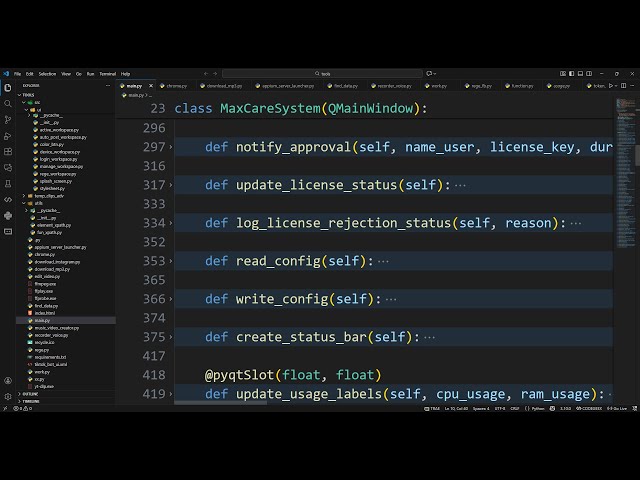
Task: Toggle Primary Side Bar visibility
Action: (571, 74)
